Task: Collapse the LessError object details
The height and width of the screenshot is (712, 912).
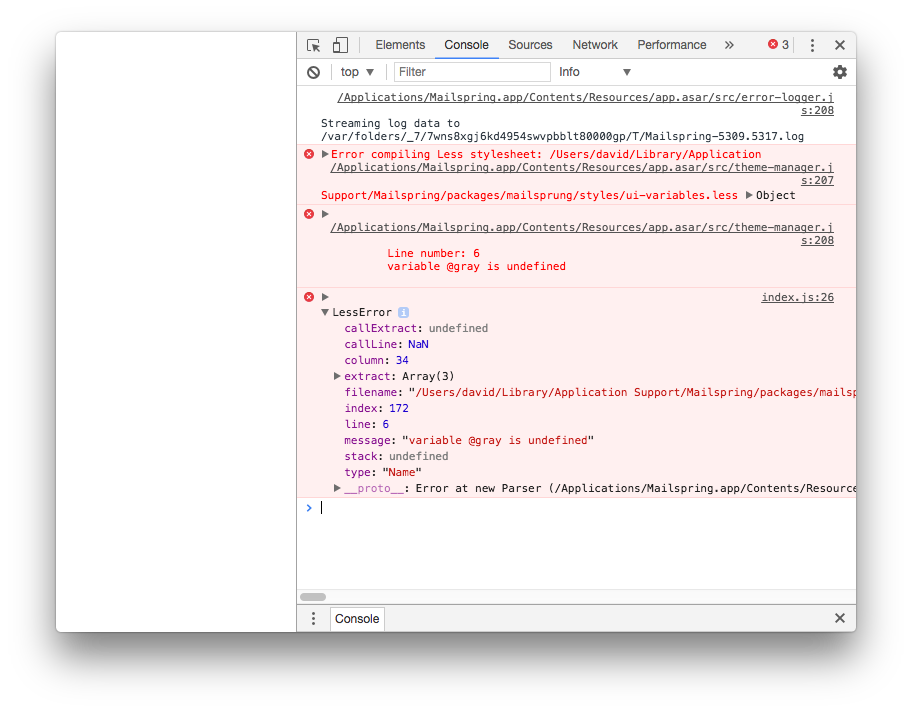Action: click(325, 311)
